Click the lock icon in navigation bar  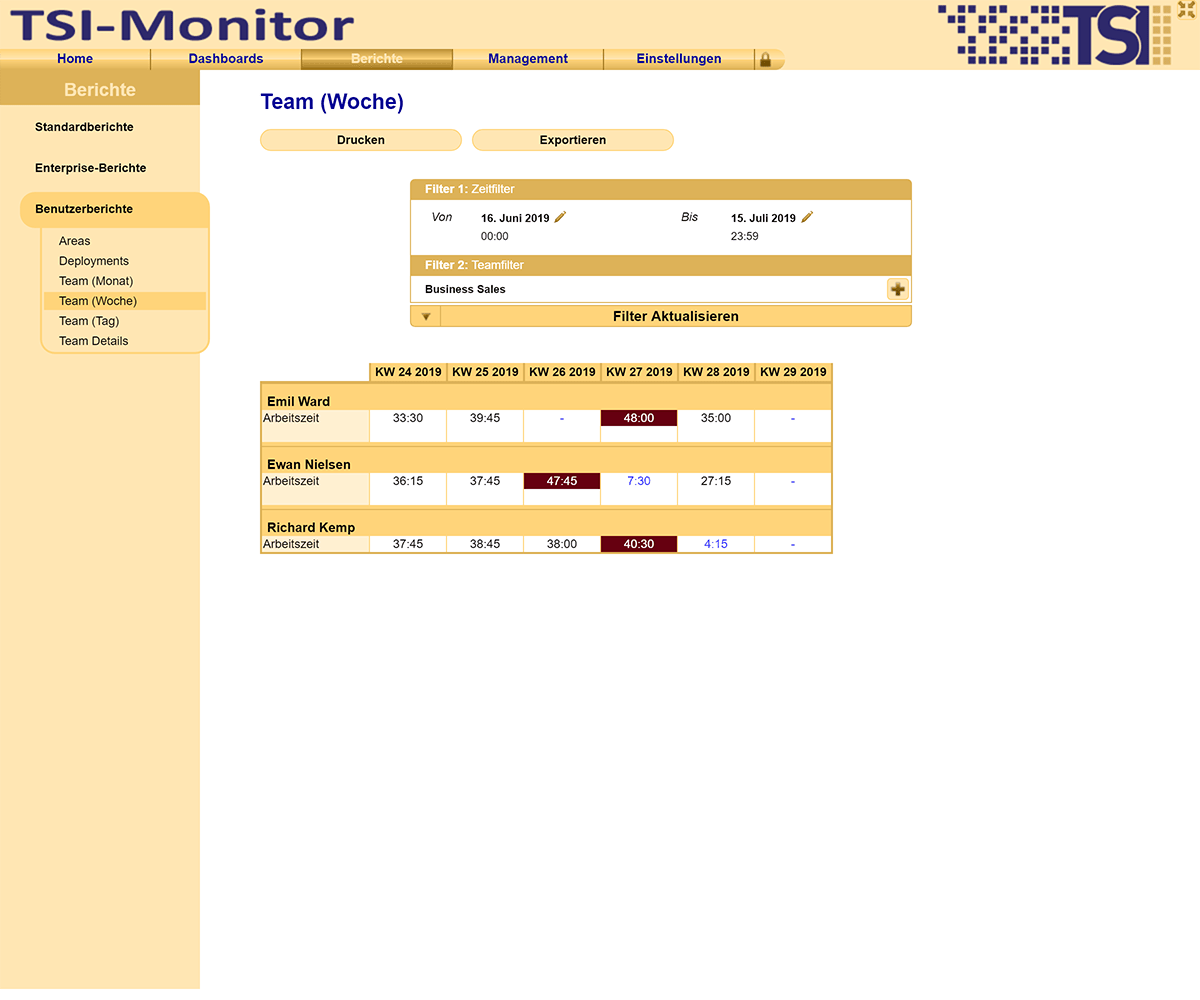click(765, 60)
